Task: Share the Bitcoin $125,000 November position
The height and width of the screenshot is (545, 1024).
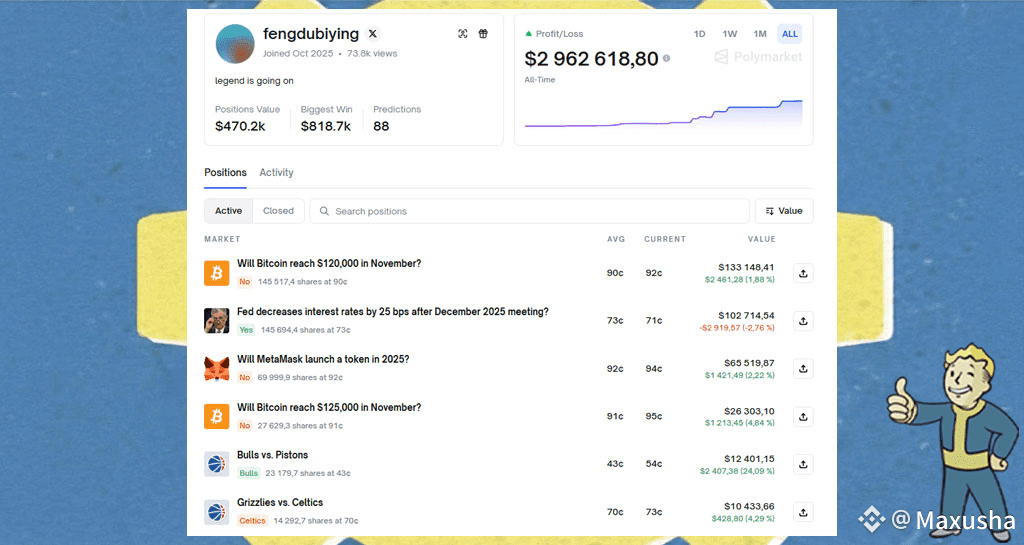Action: [803, 416]
